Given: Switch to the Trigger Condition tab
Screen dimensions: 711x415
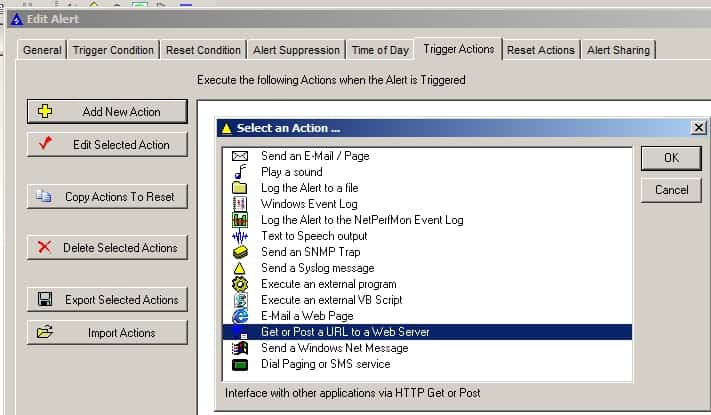Looking at the screenshot, I should tap(113, 50).
